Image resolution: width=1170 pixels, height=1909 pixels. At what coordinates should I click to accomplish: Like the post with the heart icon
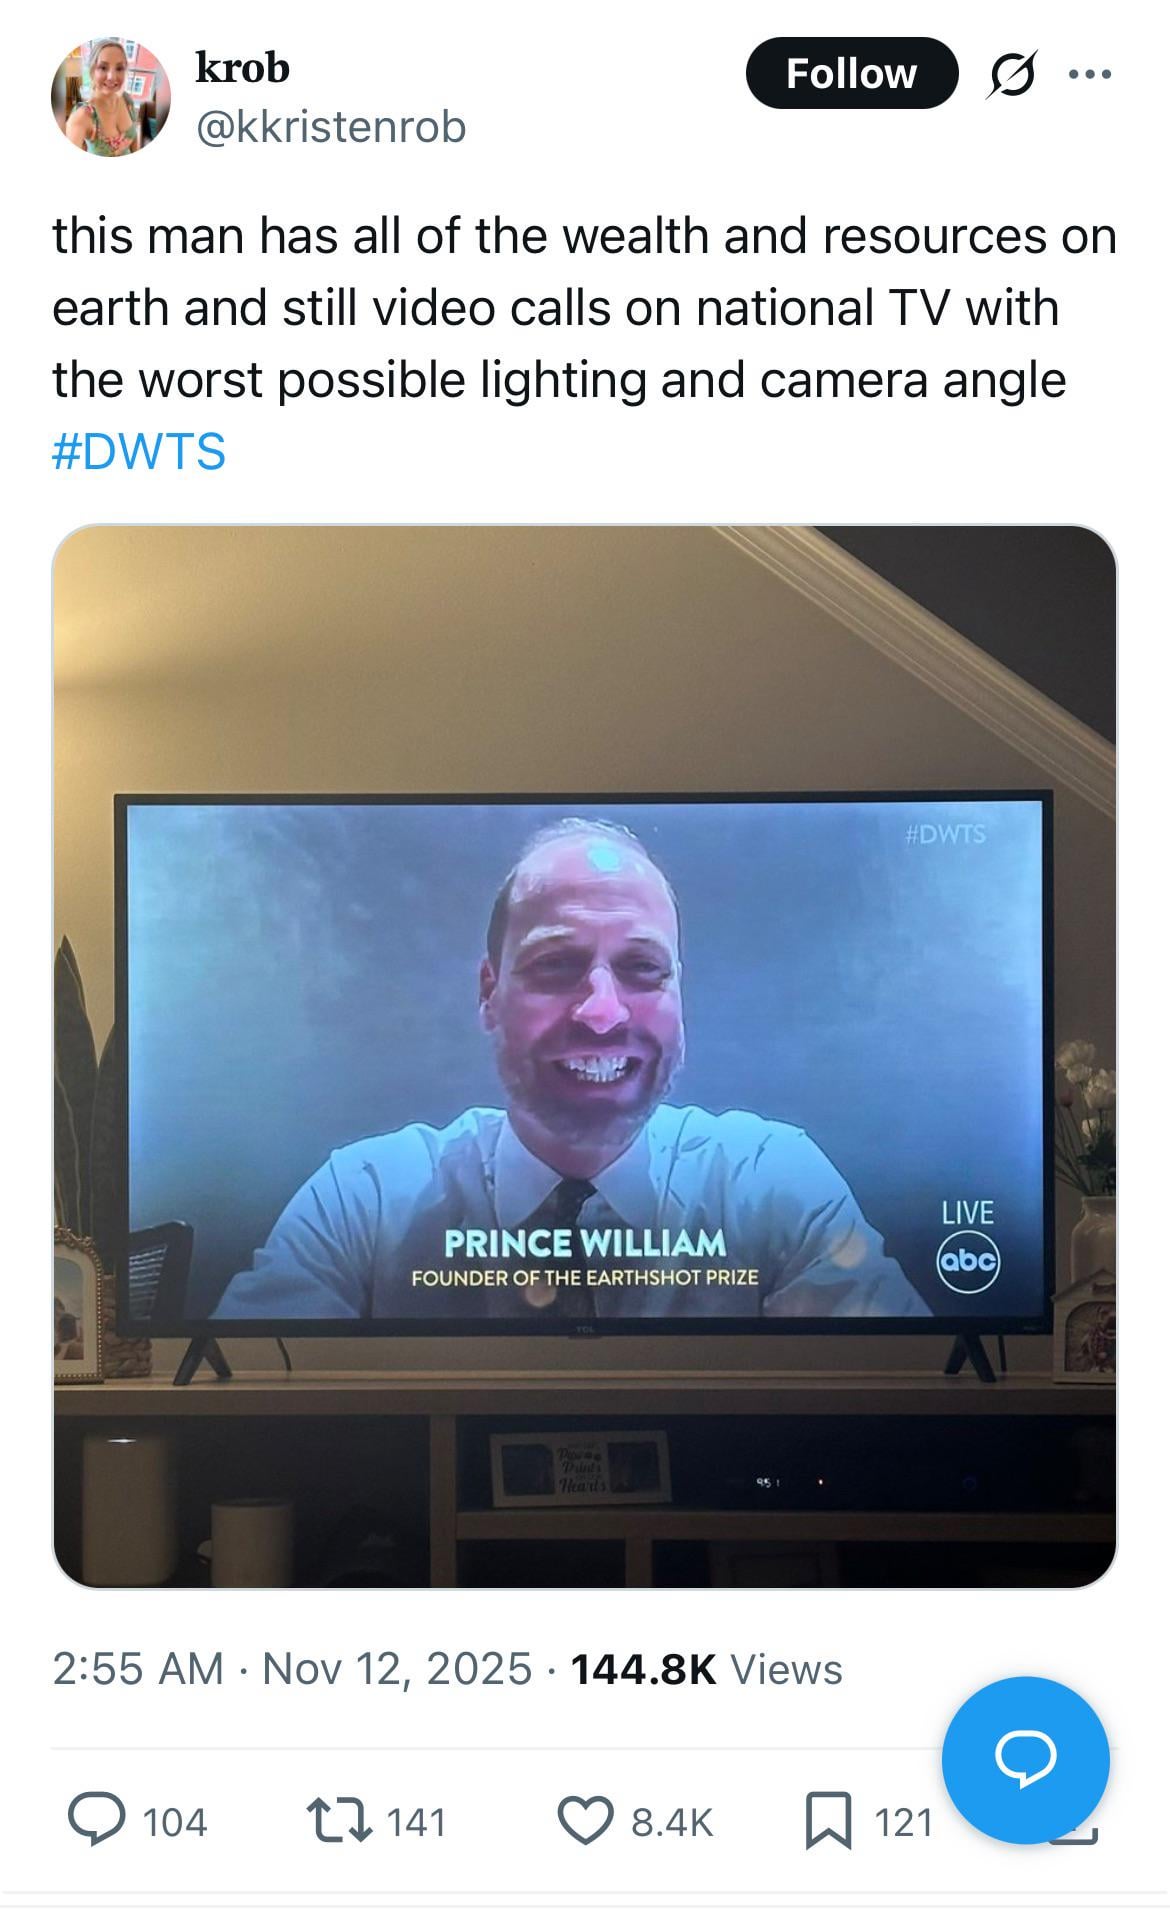click(585, 1820)
